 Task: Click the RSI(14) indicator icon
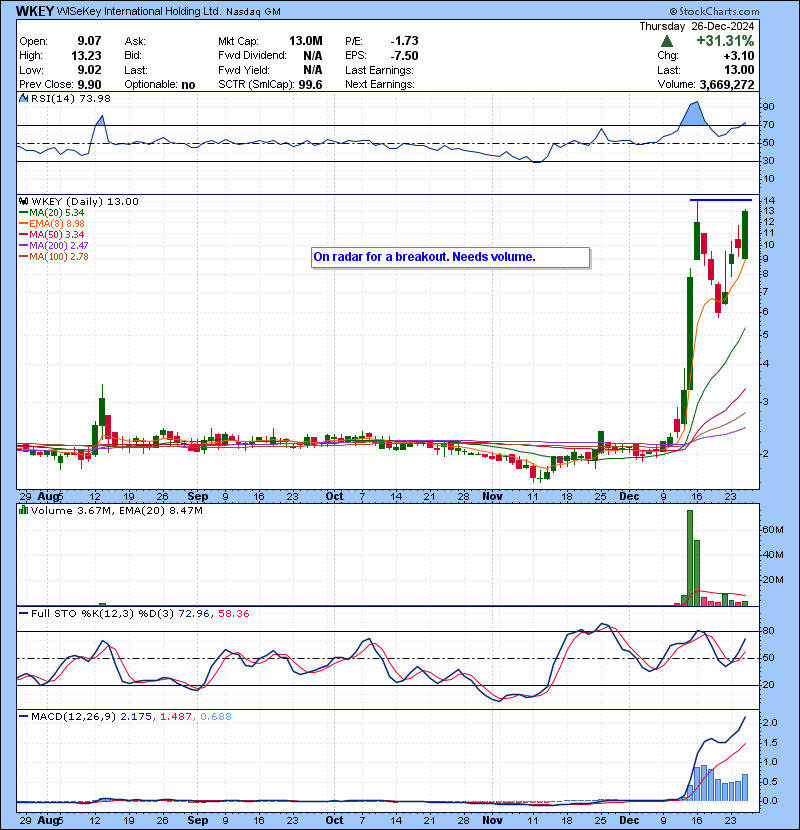[x=23, y=98]
